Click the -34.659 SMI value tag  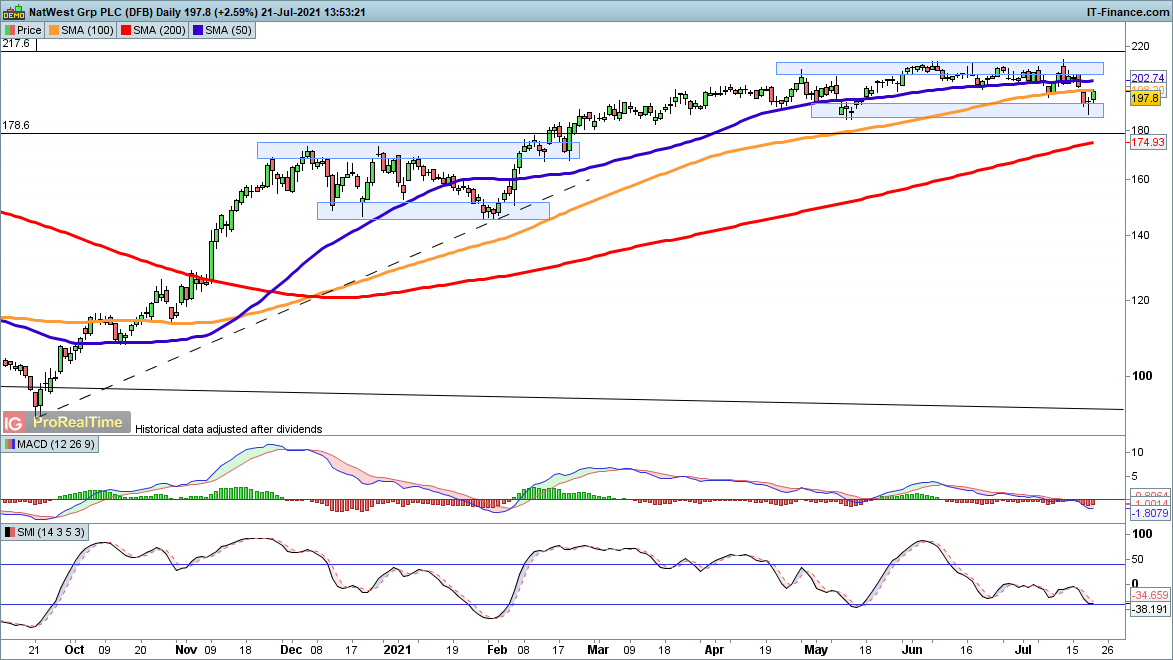(1149, 596)
